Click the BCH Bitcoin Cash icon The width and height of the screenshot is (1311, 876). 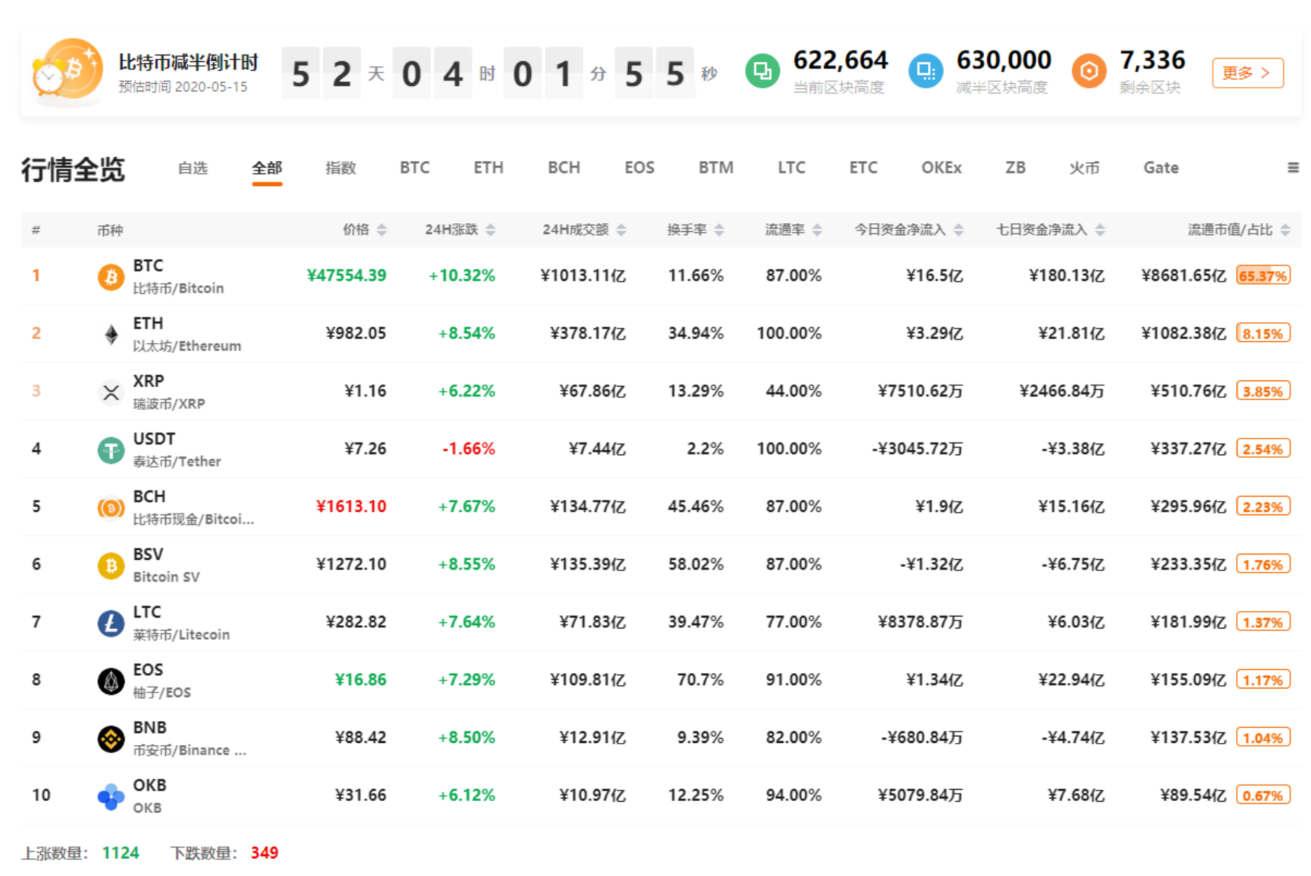coord(111,508)
